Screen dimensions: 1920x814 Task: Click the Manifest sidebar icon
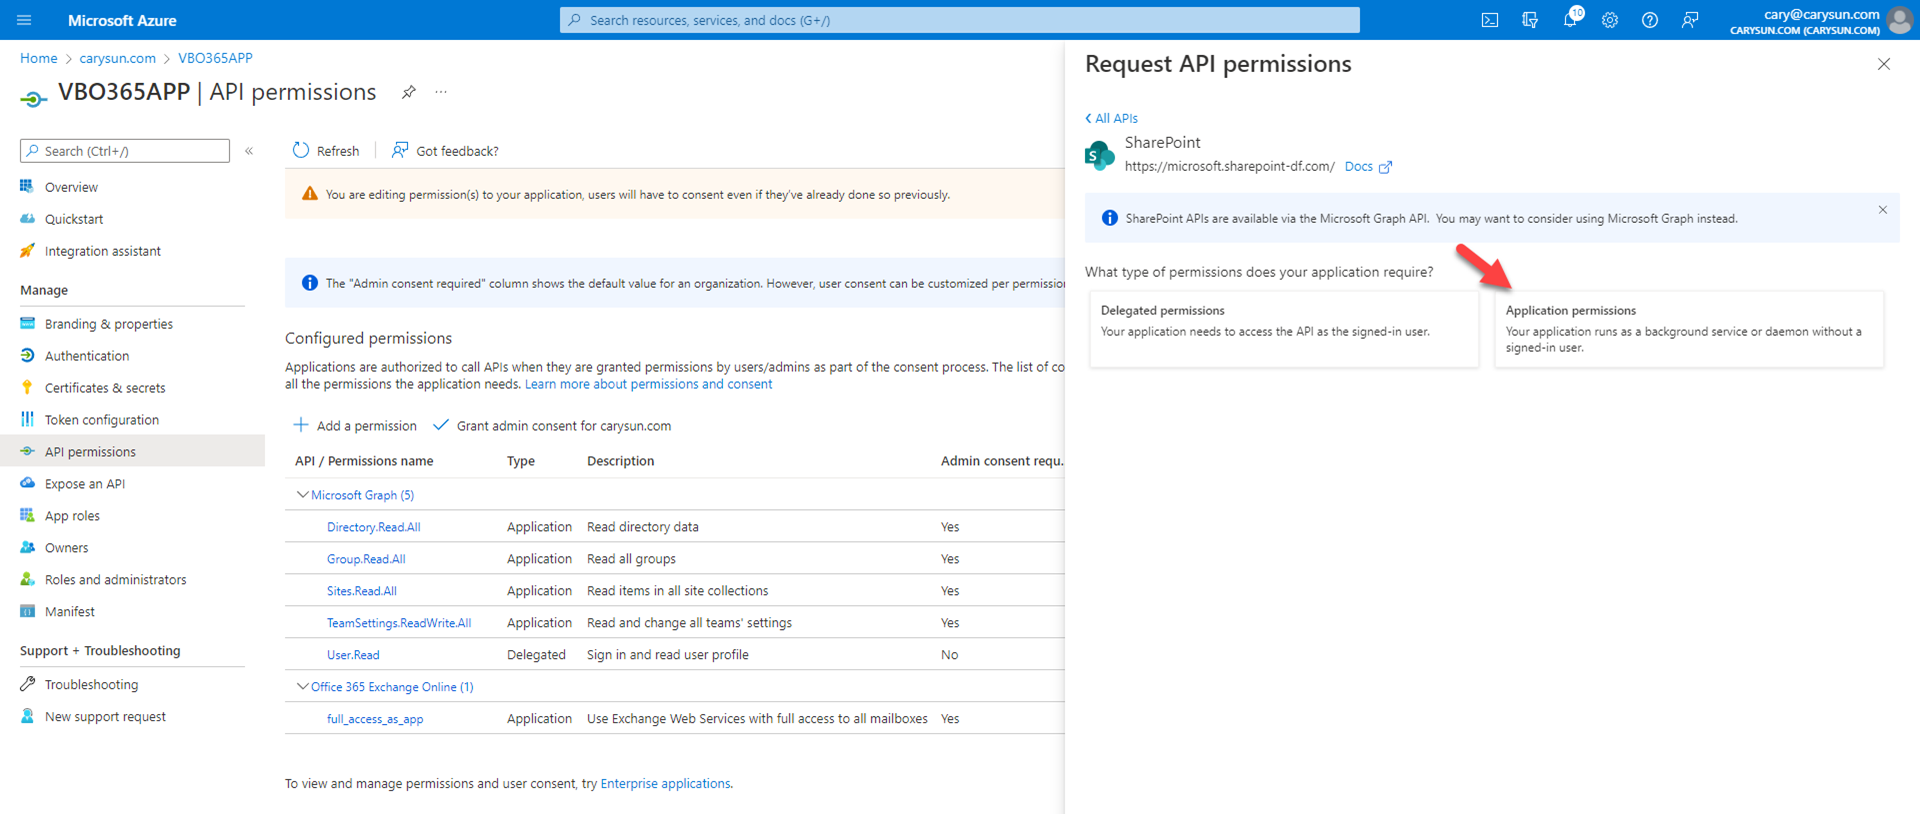(27, 612)
